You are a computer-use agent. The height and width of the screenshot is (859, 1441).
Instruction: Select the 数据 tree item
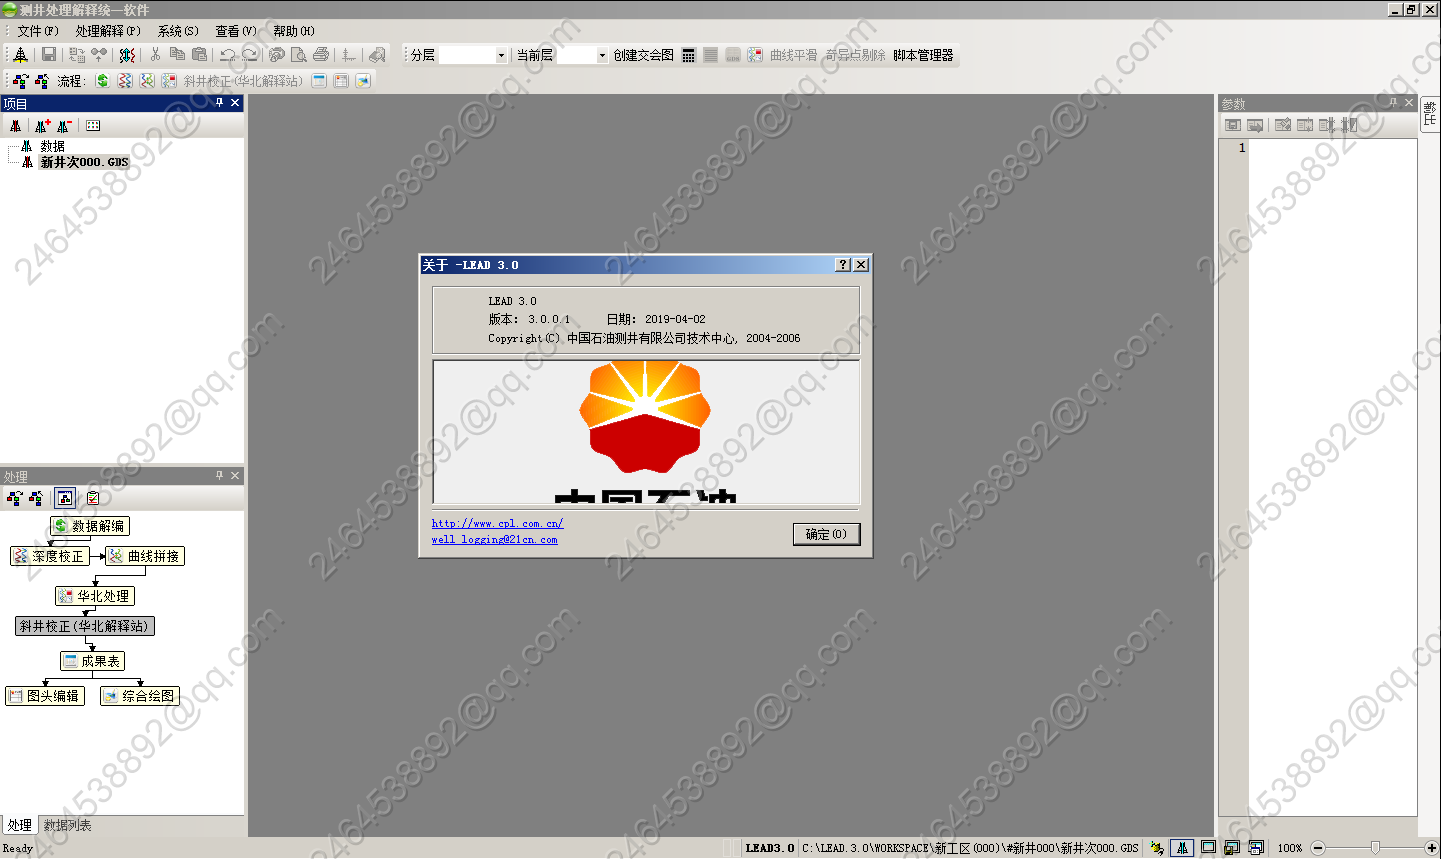point(52,146)
